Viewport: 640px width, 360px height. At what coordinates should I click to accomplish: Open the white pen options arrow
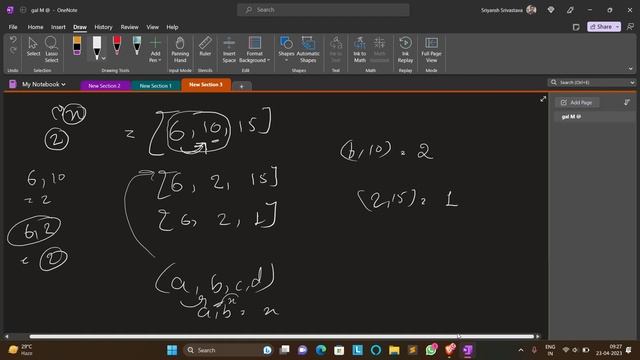click(x=104, y=59)
